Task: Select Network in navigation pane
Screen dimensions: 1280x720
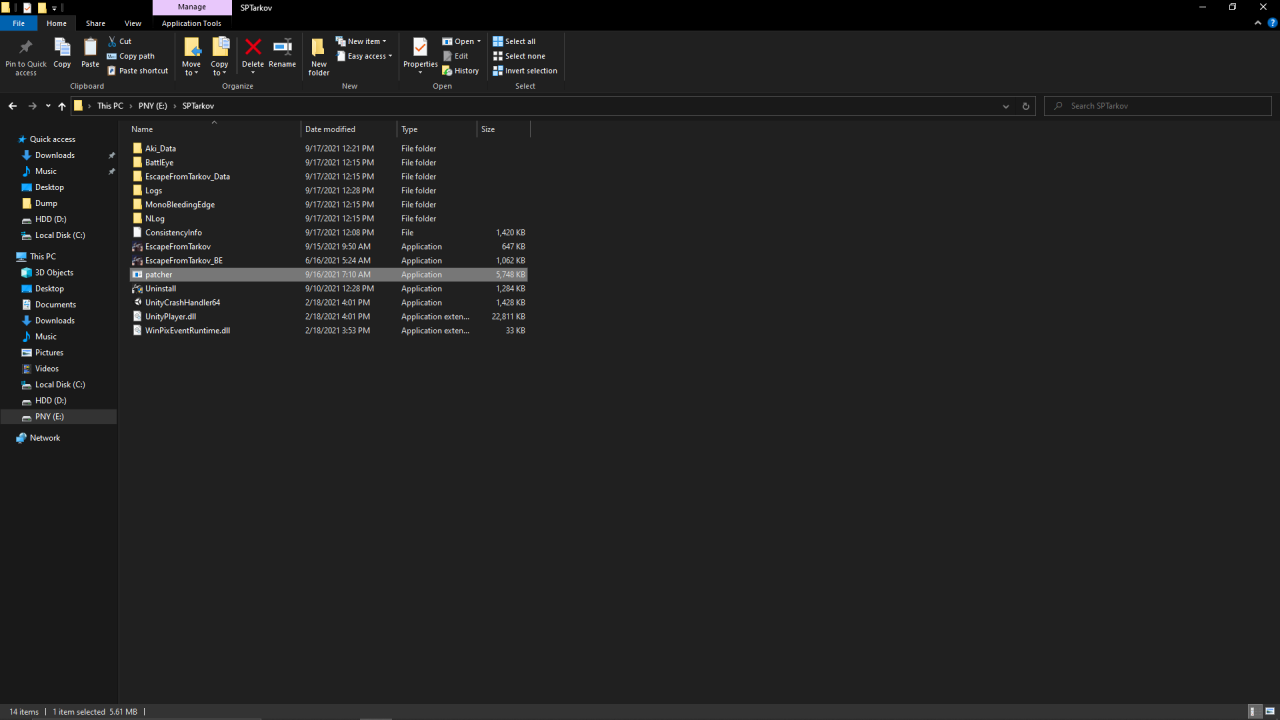Action: [x=45, y=438]
